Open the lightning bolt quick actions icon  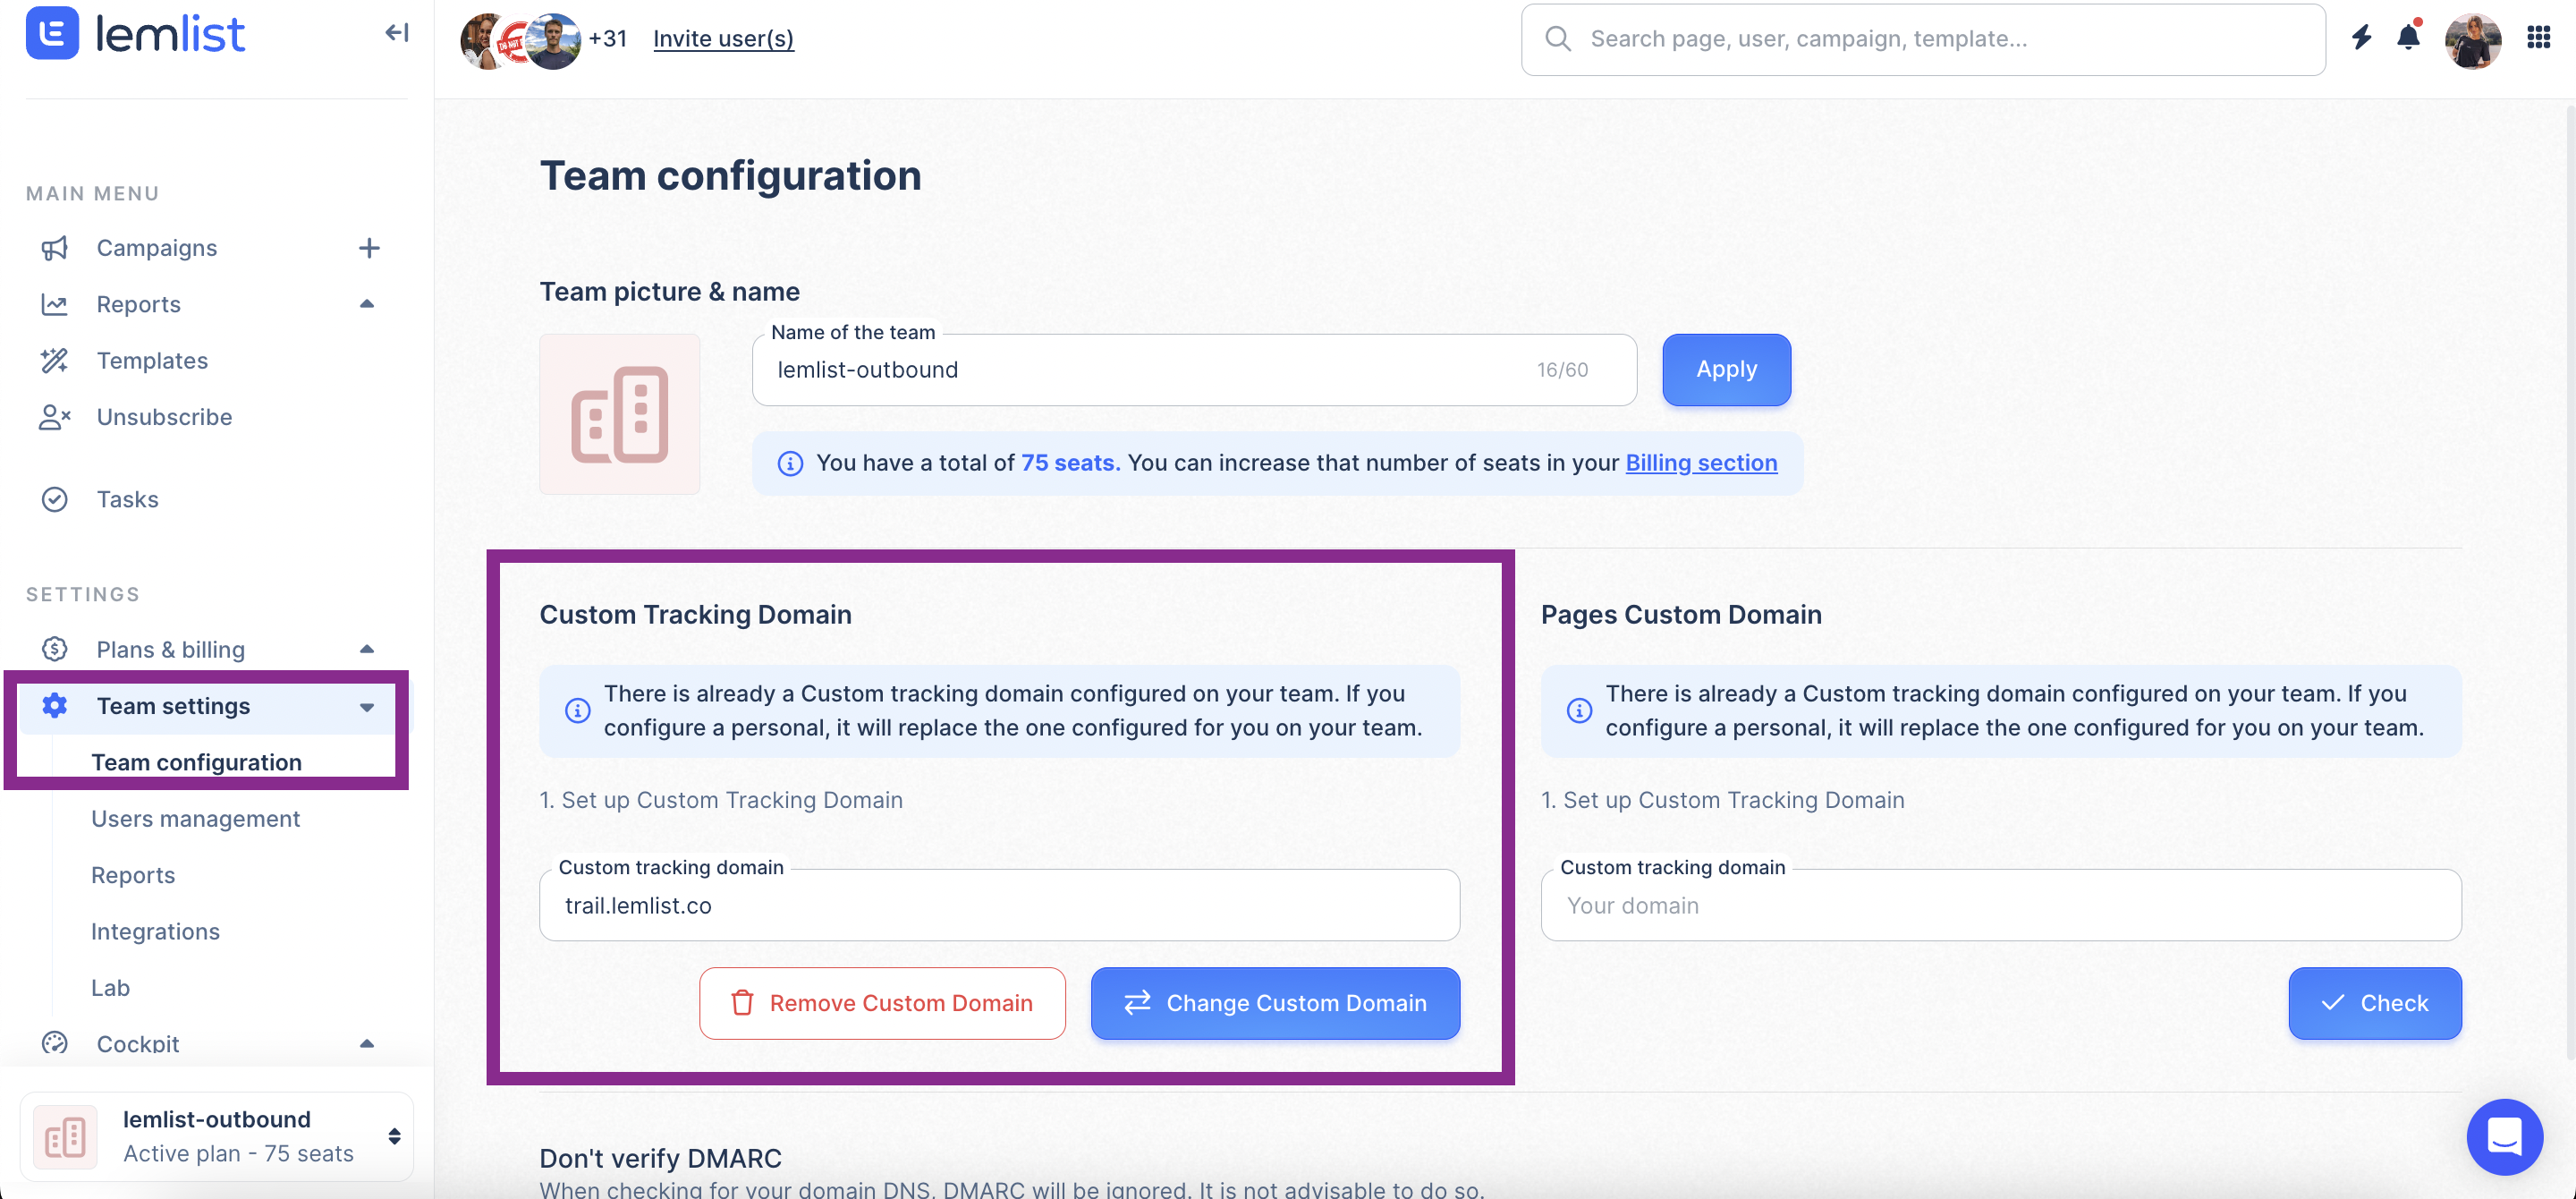pyautogui.click(x=2361, y=38)
